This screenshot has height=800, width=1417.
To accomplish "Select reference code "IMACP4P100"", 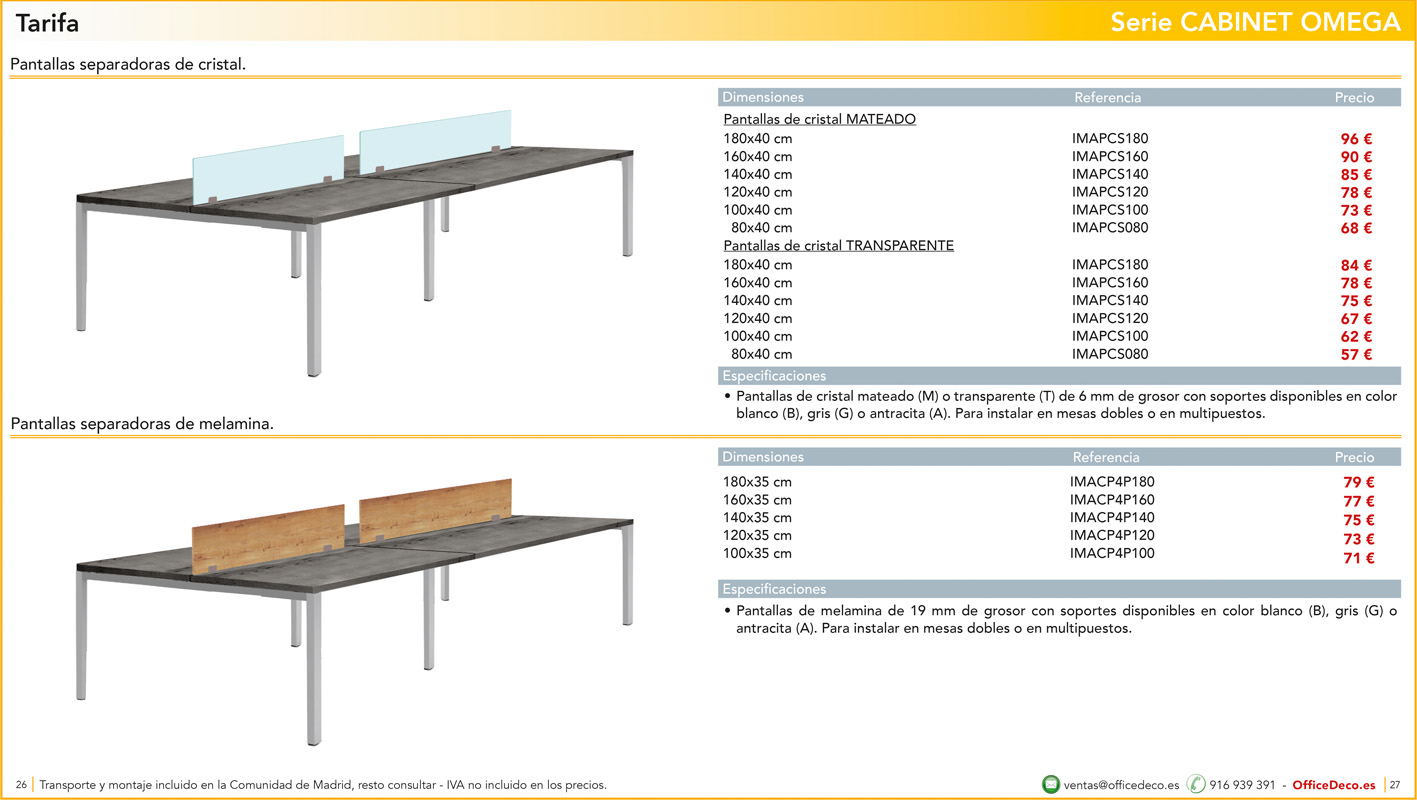I will pos(1112,554).
